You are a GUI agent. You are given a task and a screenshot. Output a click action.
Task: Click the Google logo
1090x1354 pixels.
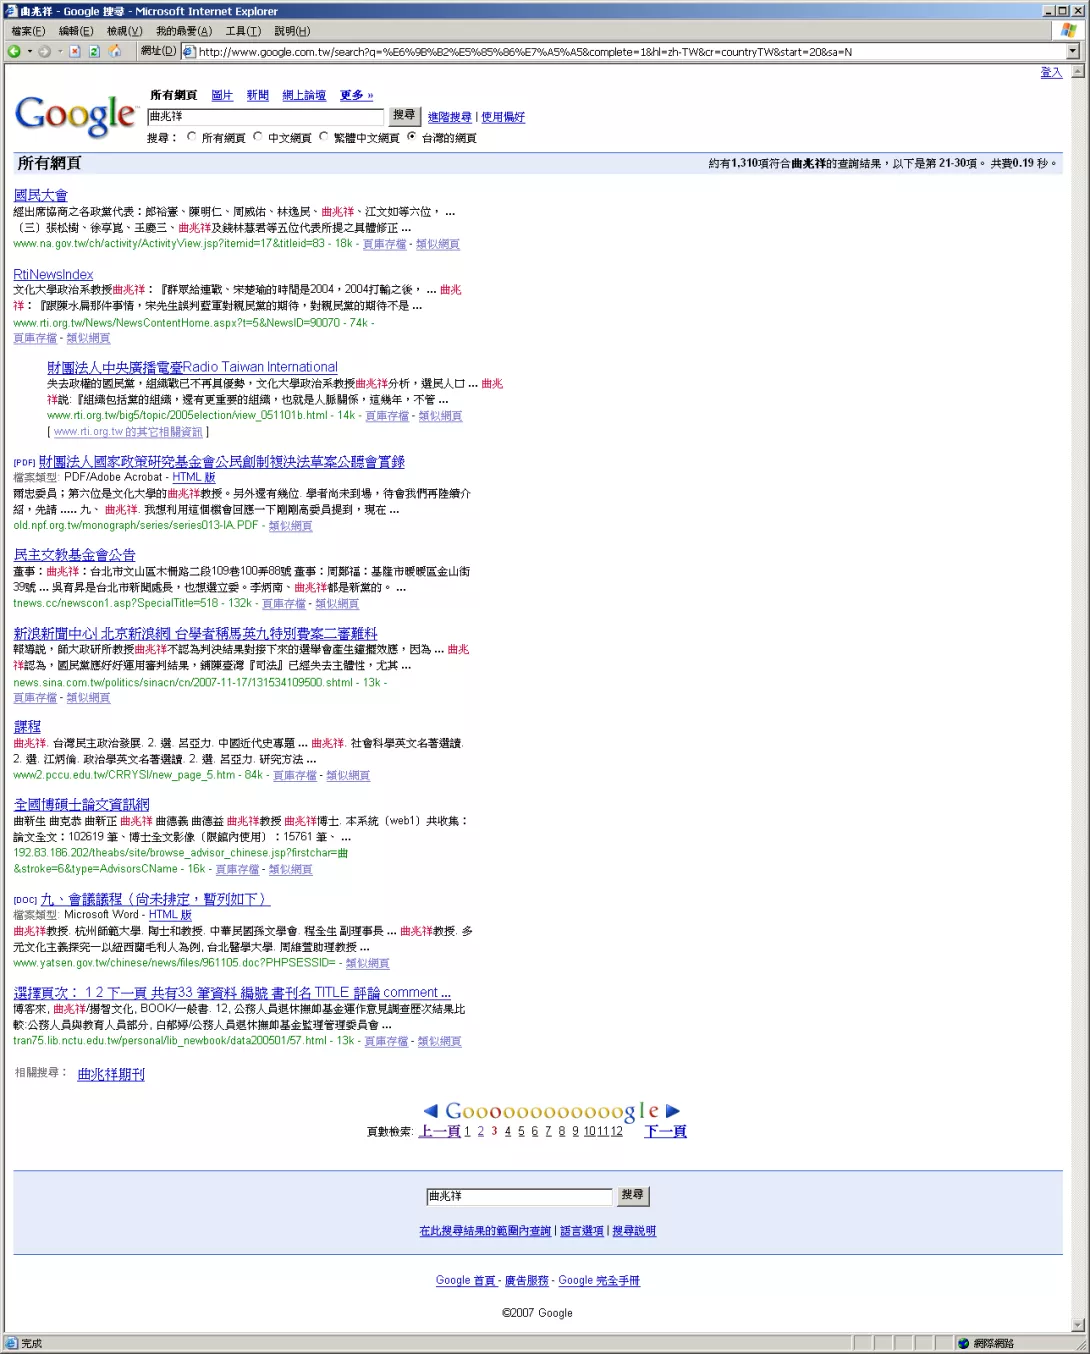[x=76, y=116]
